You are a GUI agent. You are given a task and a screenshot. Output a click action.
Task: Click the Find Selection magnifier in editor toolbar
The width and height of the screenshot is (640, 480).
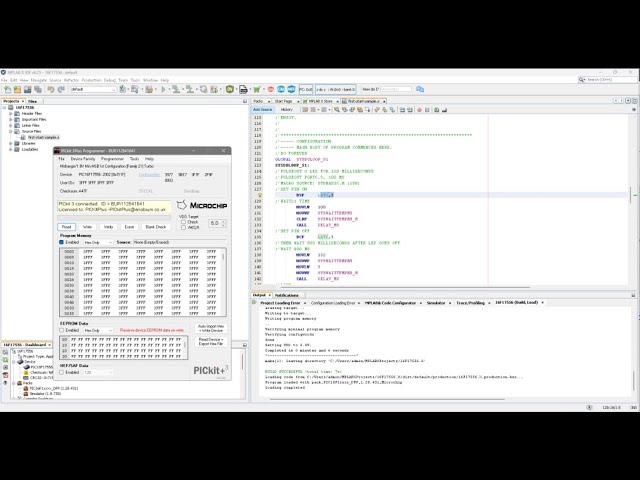tap(337, 110)
